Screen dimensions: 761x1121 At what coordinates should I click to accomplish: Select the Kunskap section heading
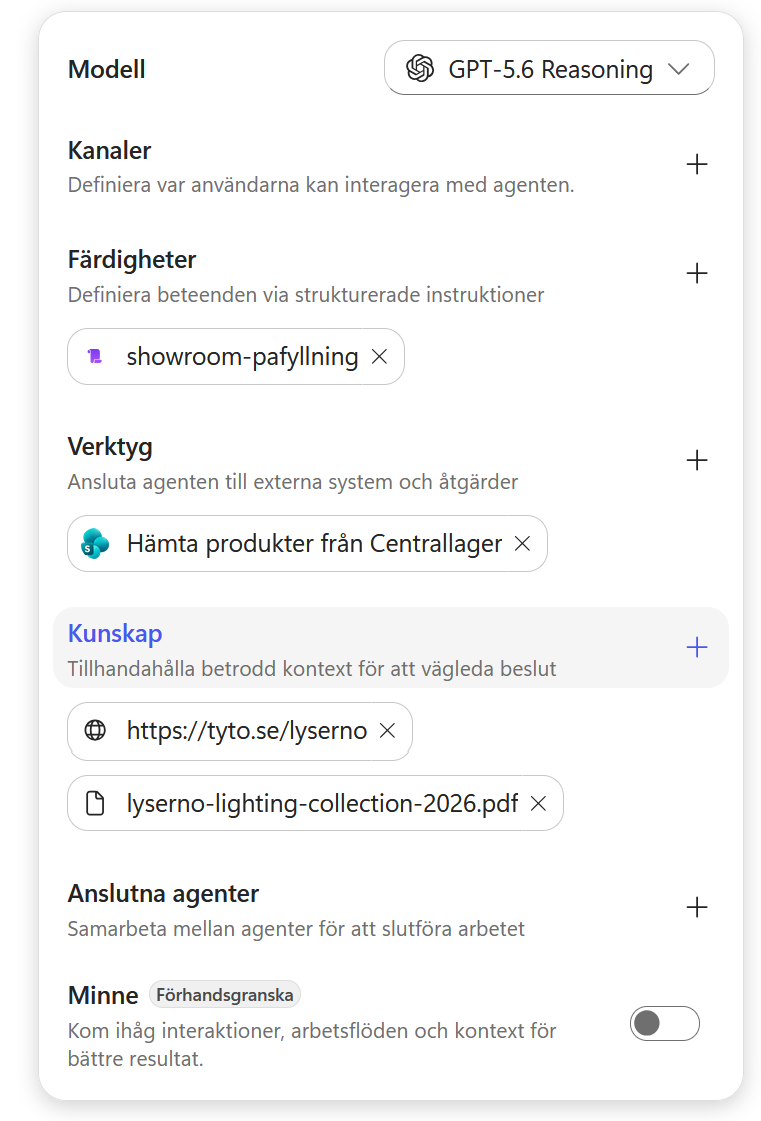tap(115, 633)
